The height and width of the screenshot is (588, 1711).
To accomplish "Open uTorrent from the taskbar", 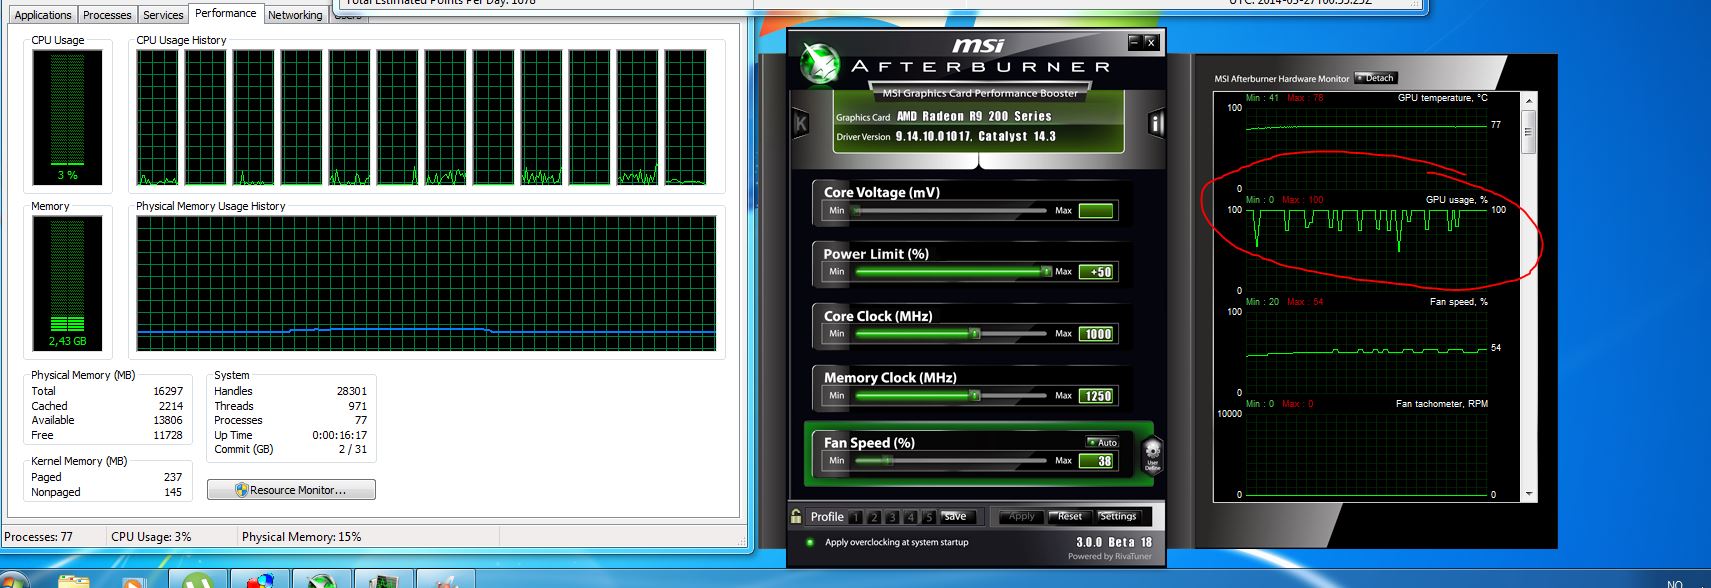I will (198, 580).
